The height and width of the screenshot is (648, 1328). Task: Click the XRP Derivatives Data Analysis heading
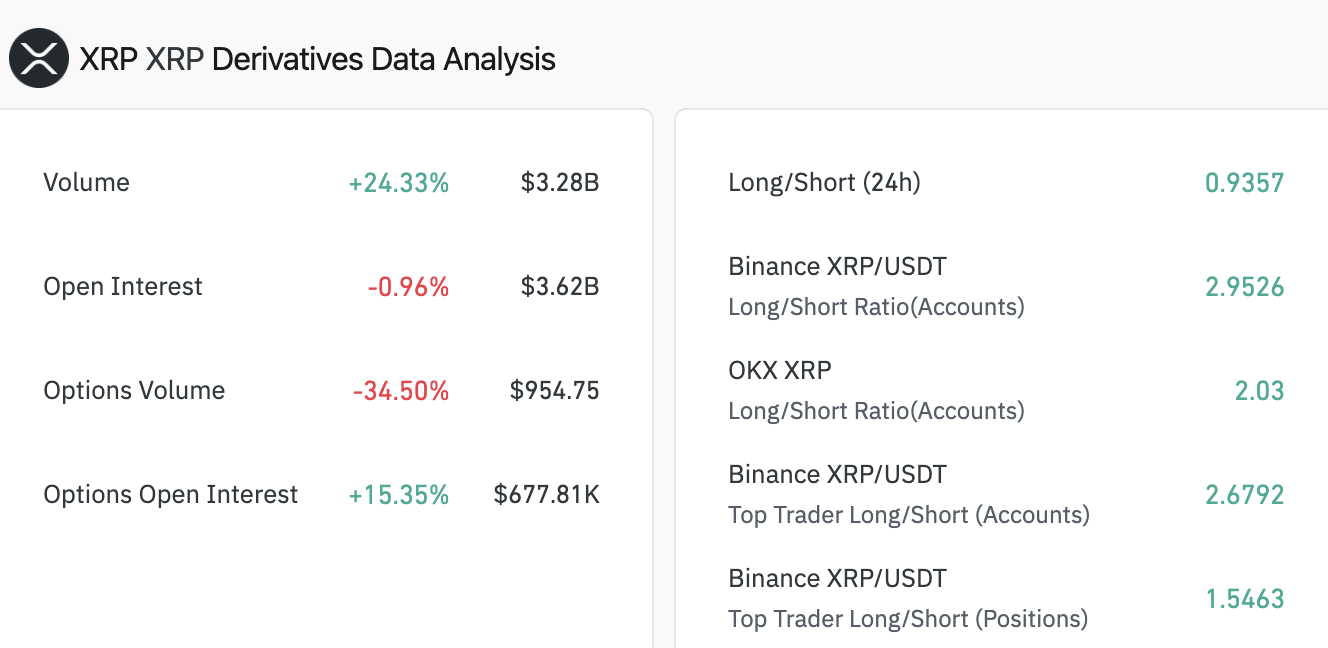pos(317,59)
